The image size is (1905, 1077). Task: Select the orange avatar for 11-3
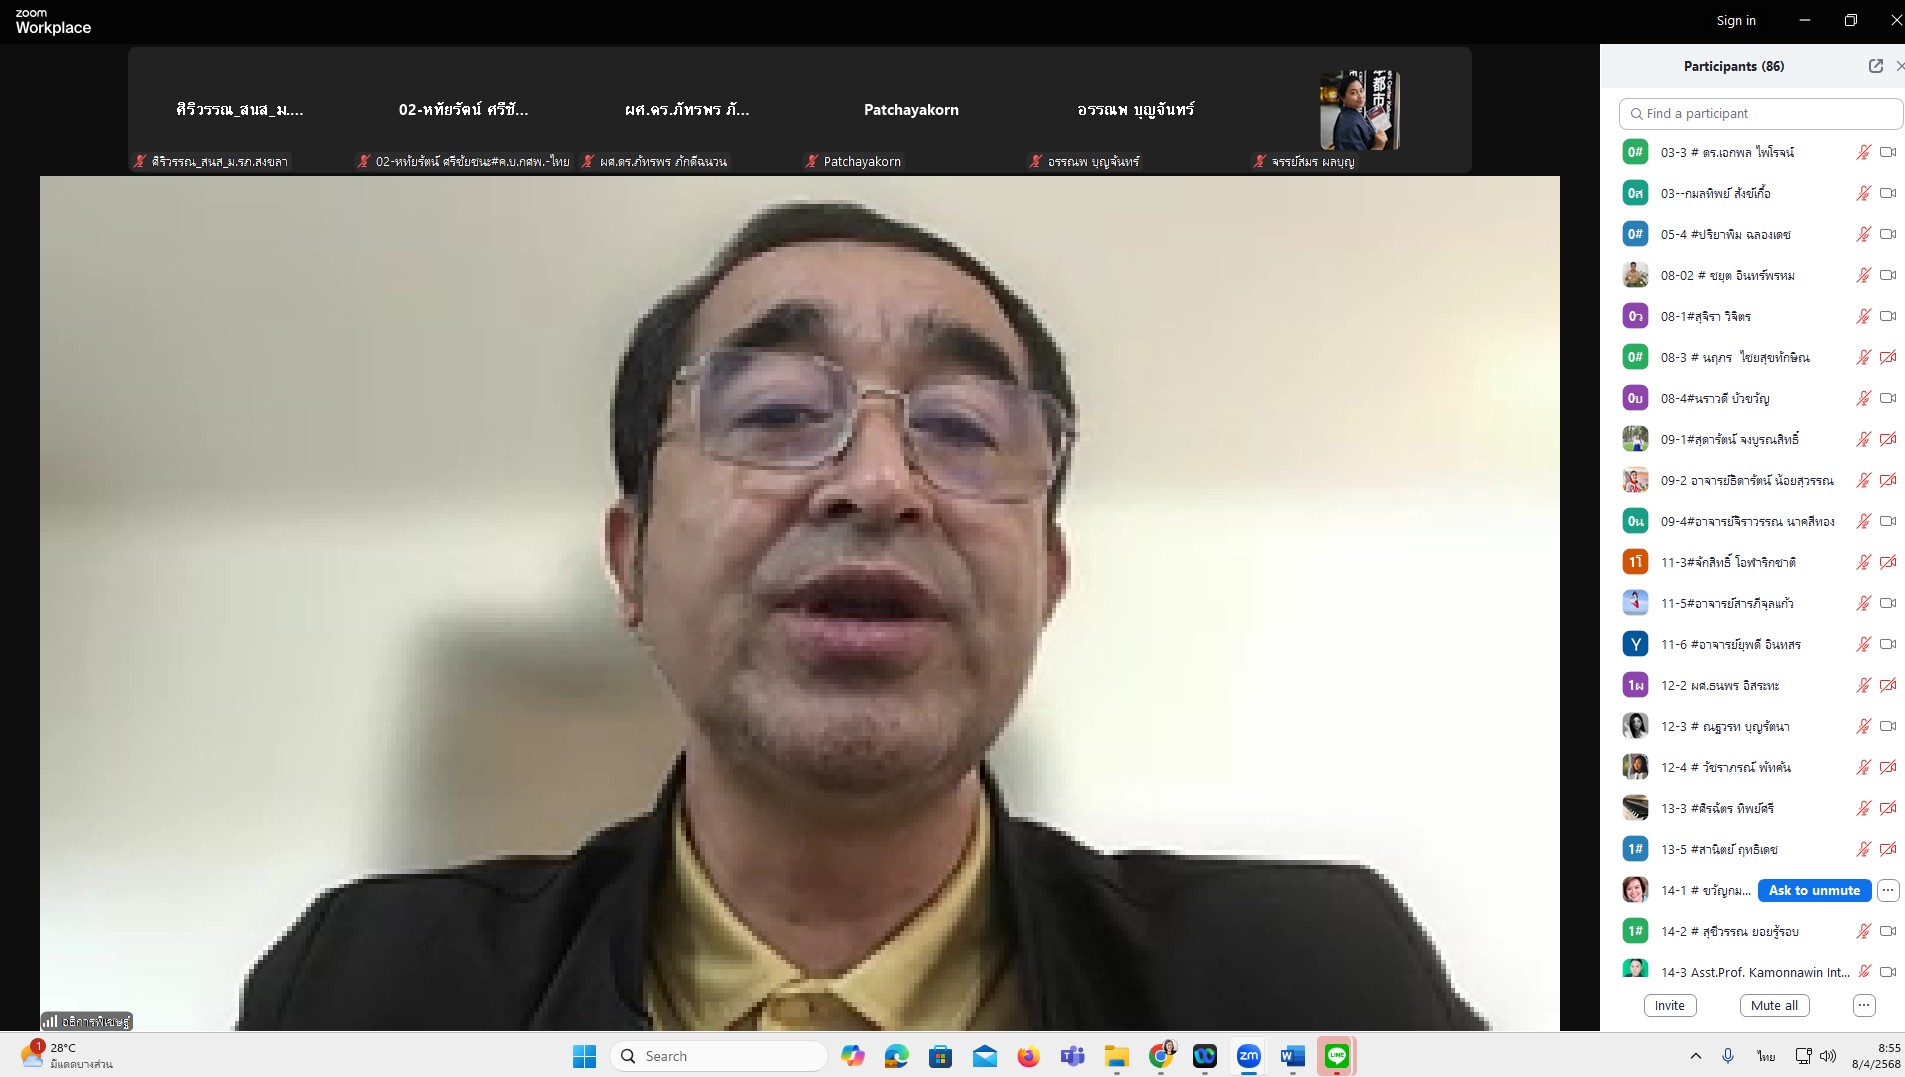1635,562
